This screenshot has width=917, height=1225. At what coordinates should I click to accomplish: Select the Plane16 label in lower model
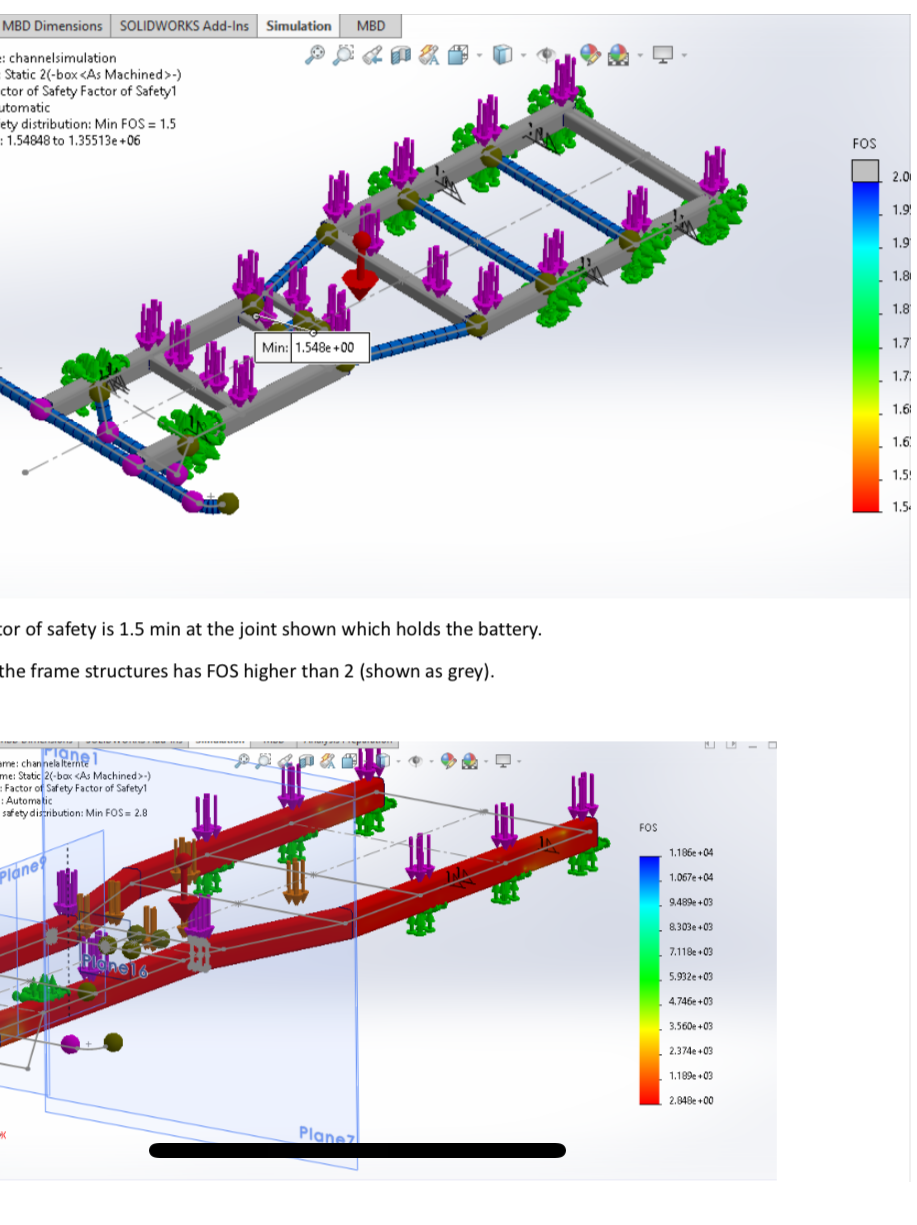click(113, 966)
